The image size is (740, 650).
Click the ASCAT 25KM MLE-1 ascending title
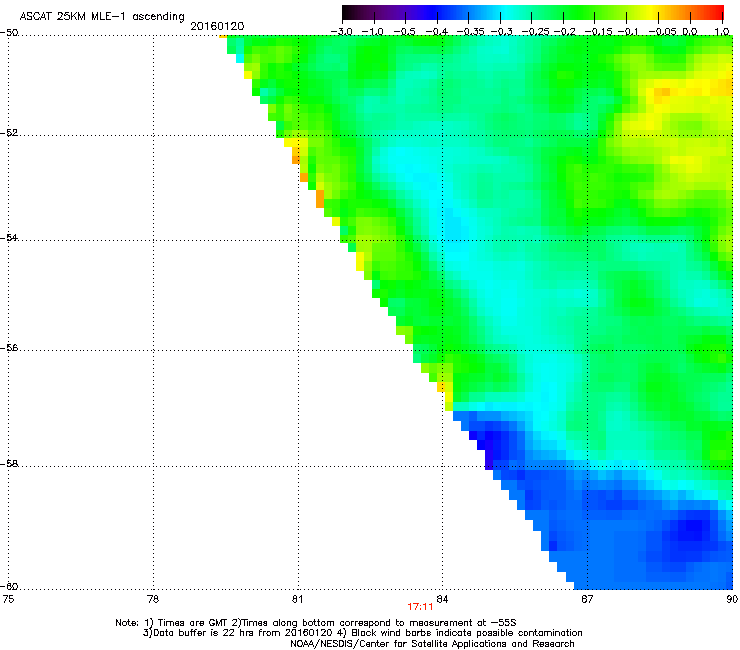pyautogui.click(x=102, y=17)
